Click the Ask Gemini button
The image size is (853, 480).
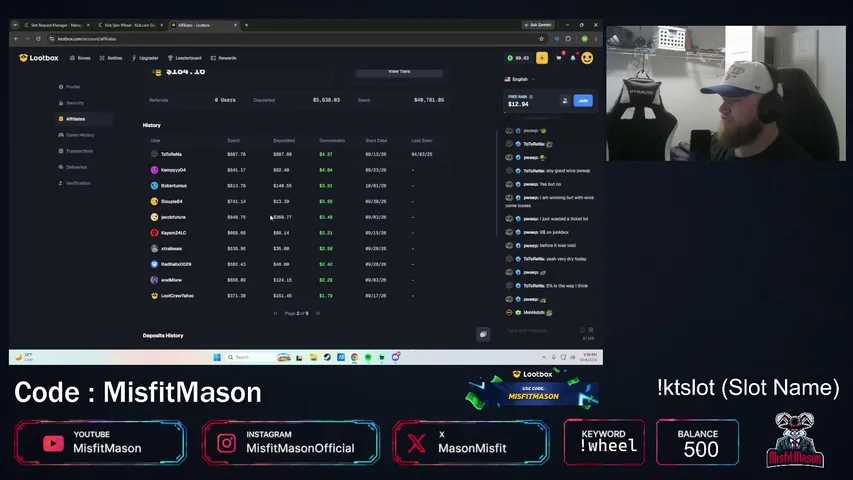(x=537, y=25)
